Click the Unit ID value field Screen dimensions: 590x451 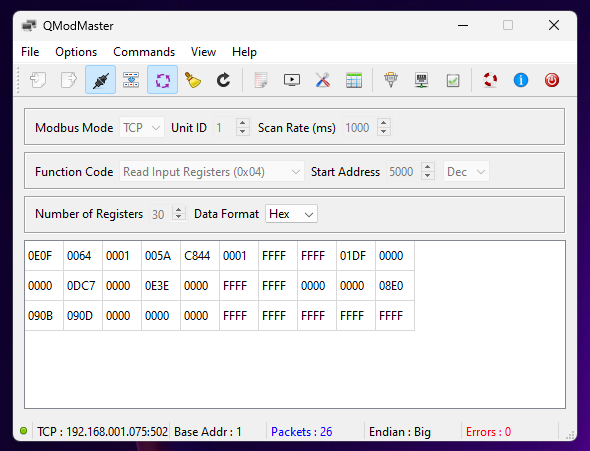[225, 128]
